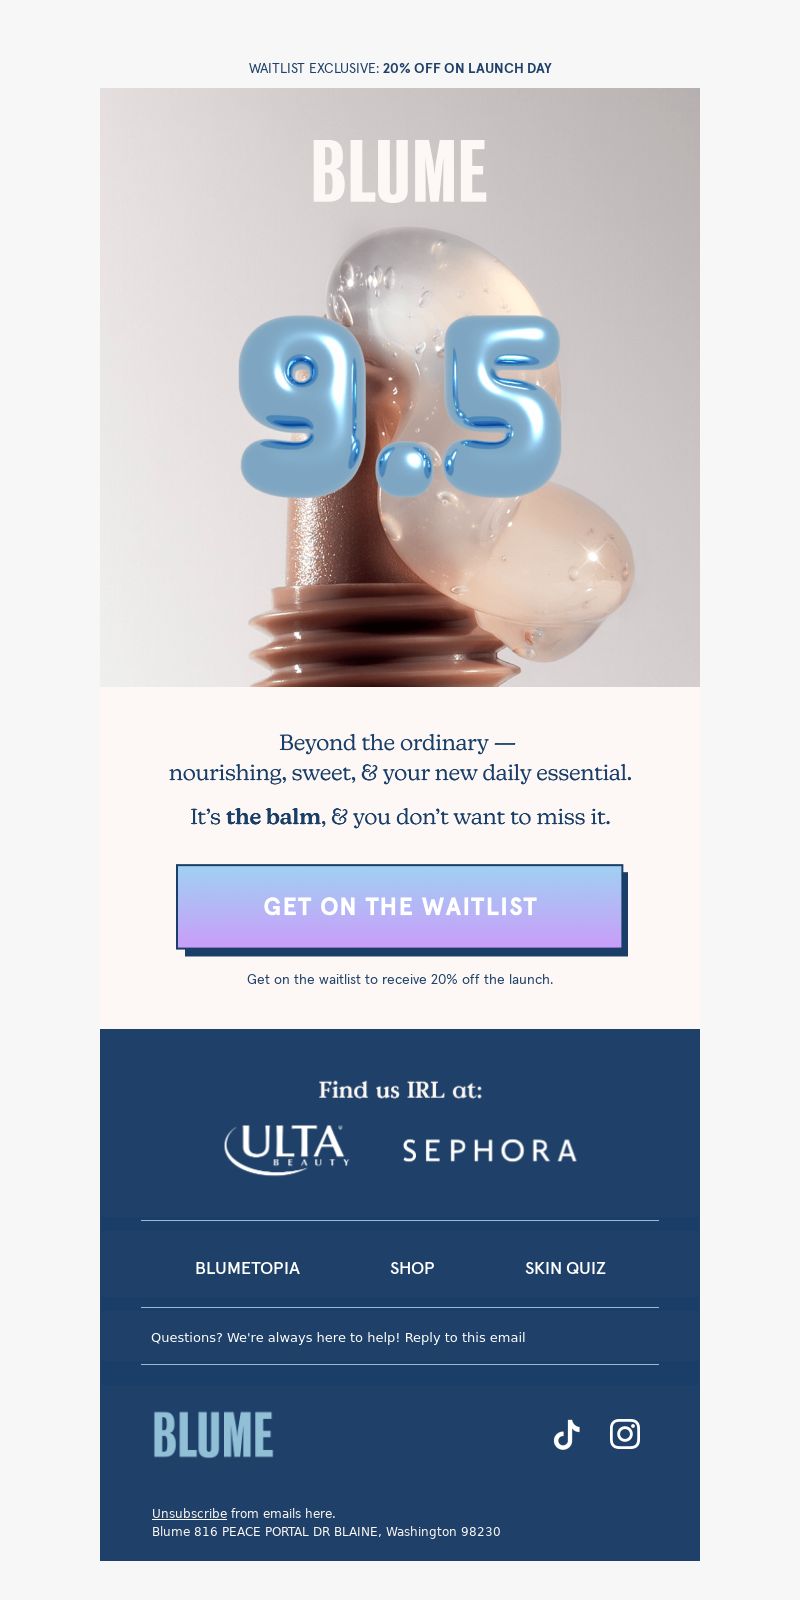Image resolution: width=800 pixels, height=1600 pixels.
Task: Click the Blume Peace Portal Dr address text
Action: click(326, 1532)
